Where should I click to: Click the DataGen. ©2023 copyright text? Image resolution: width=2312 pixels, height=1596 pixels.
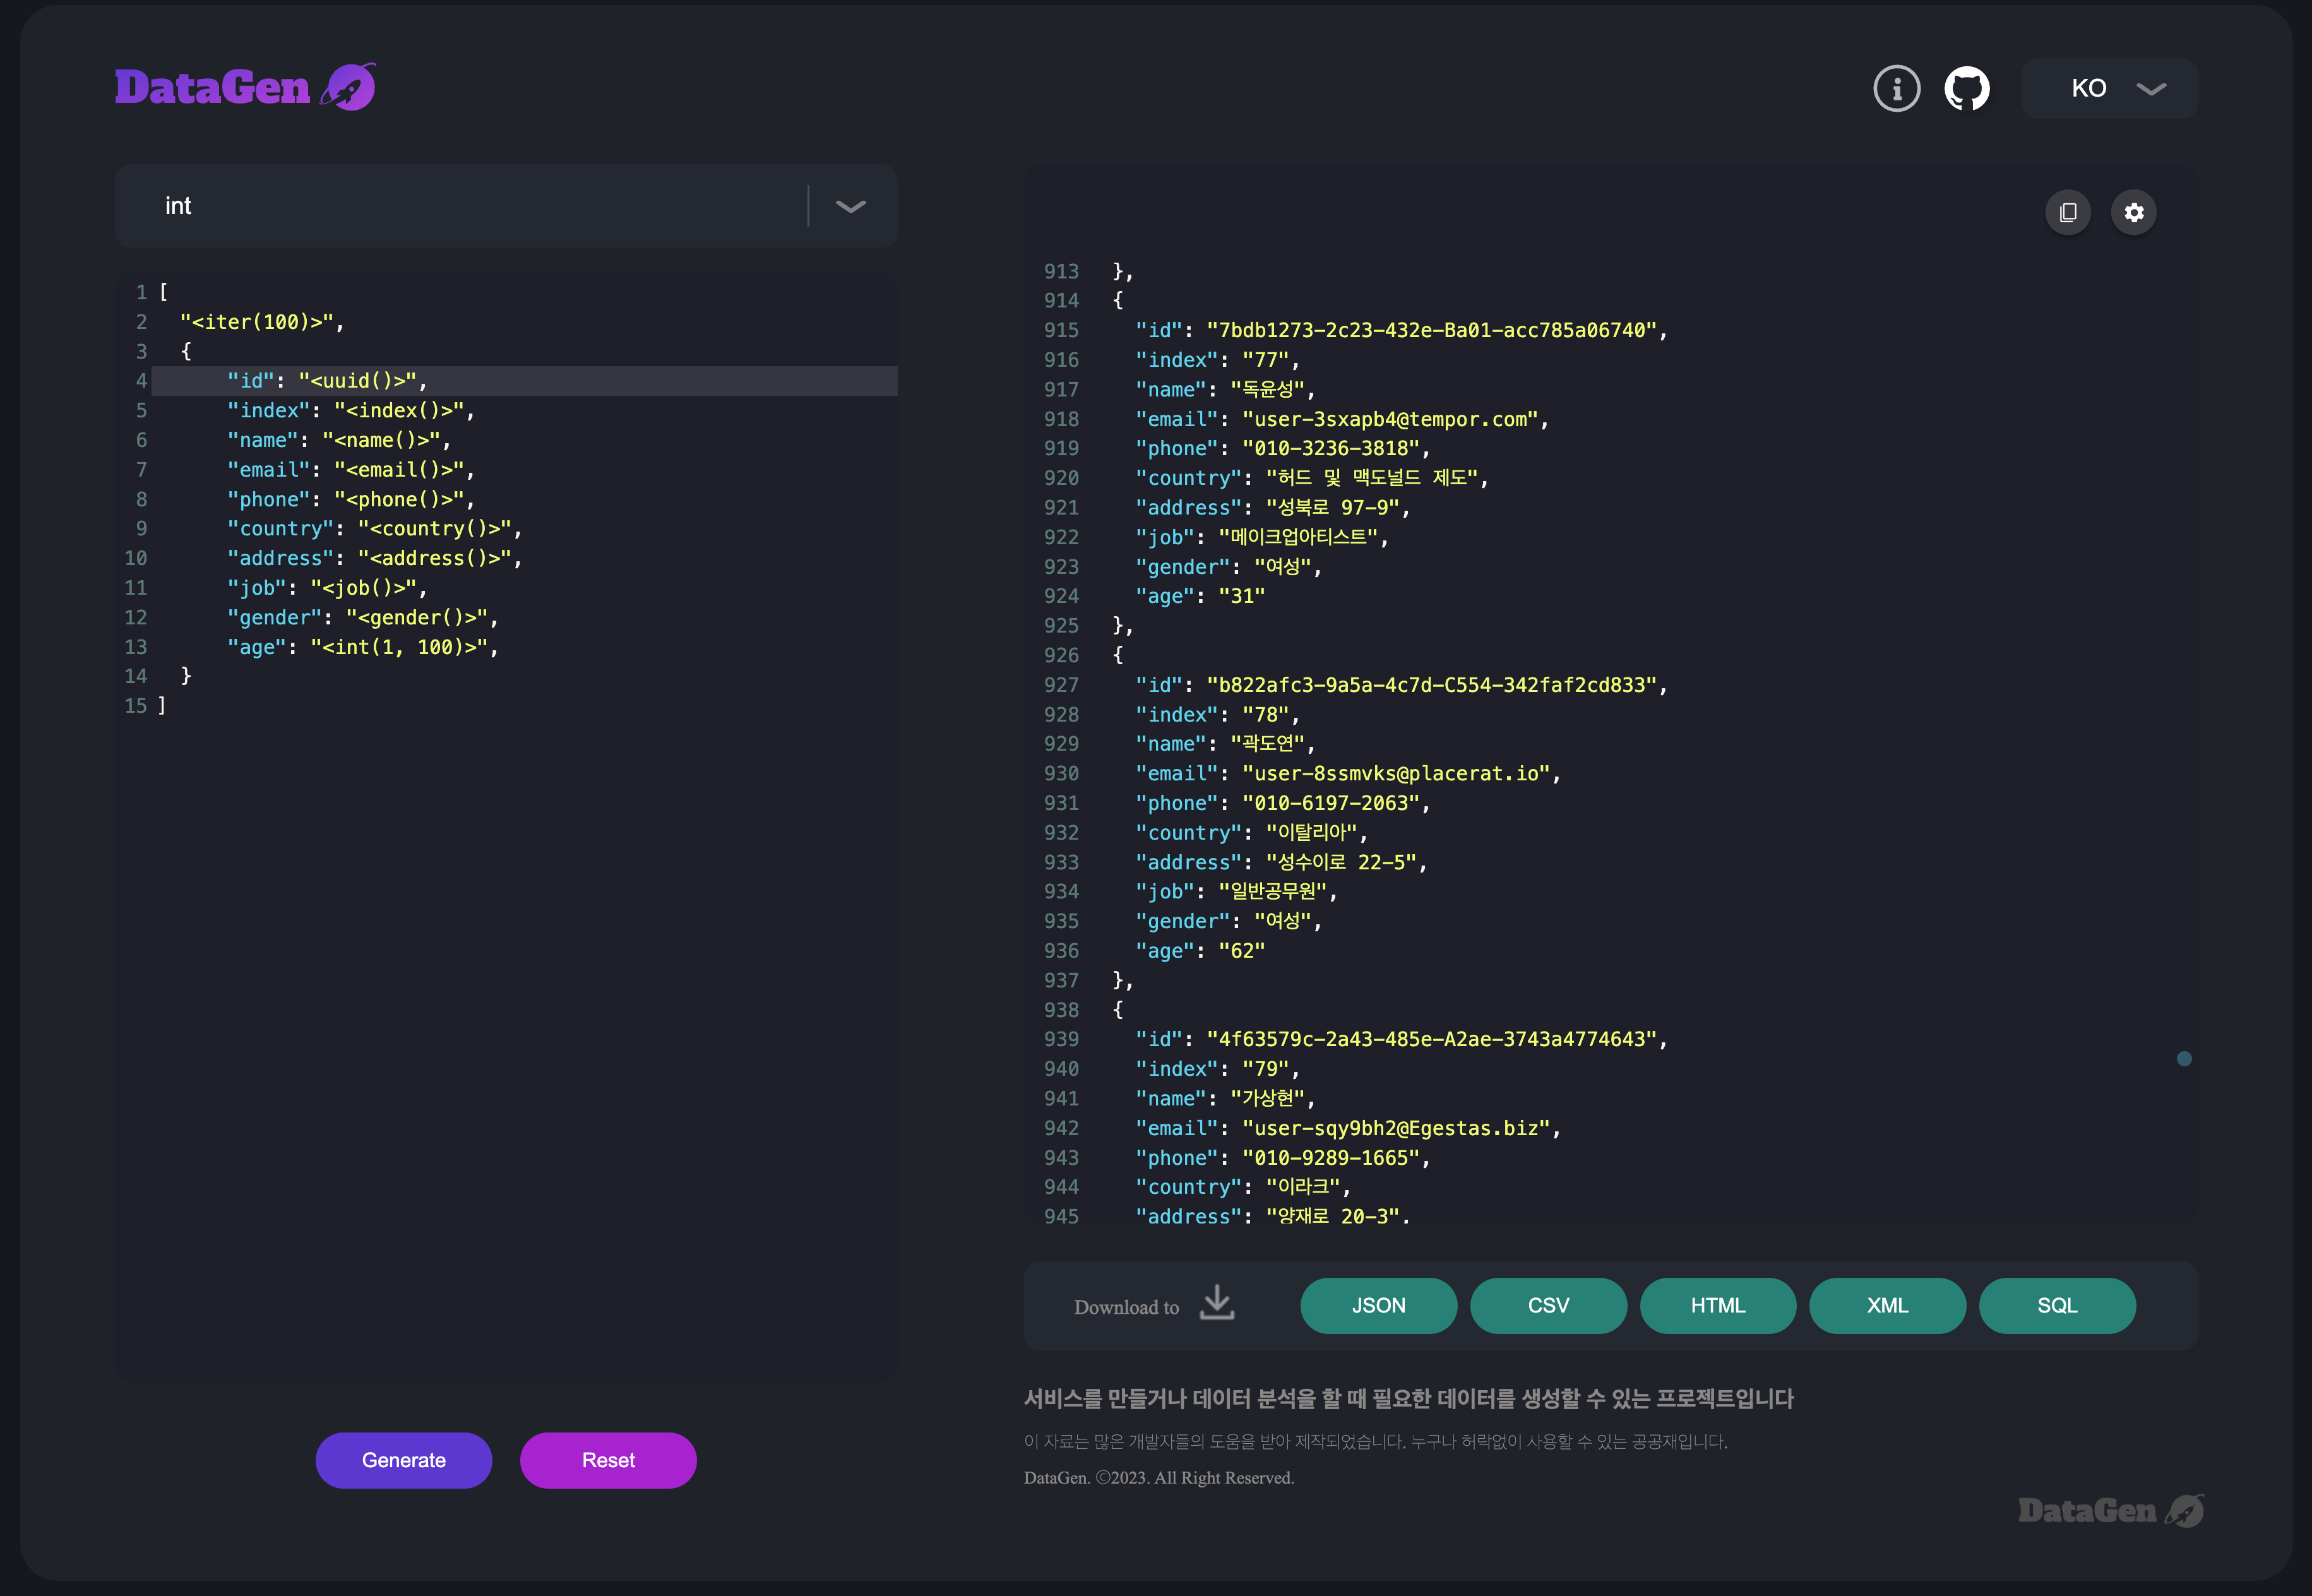[1158, 1478]
